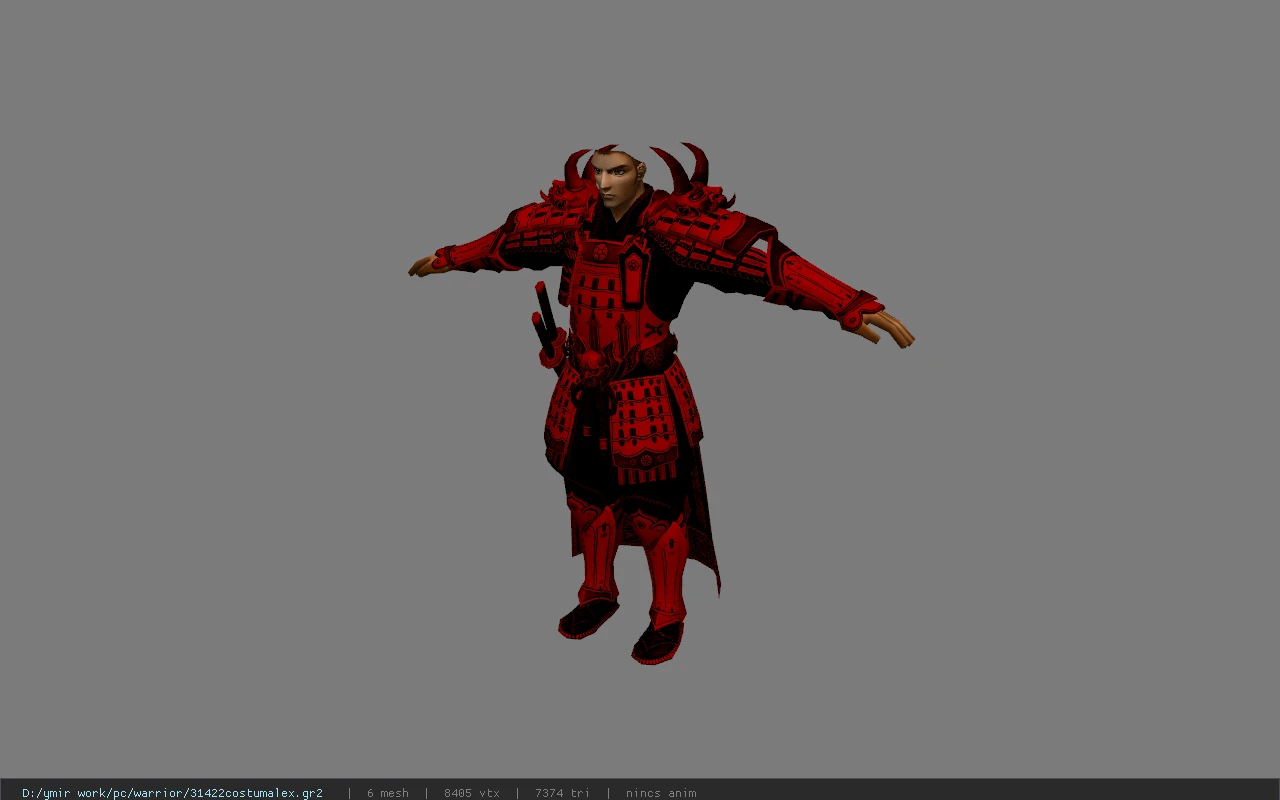Click the file path 31422costumalex.gr2 in status bar
The height and width of the screenshot is (800, 1280).
pos(172,793)
